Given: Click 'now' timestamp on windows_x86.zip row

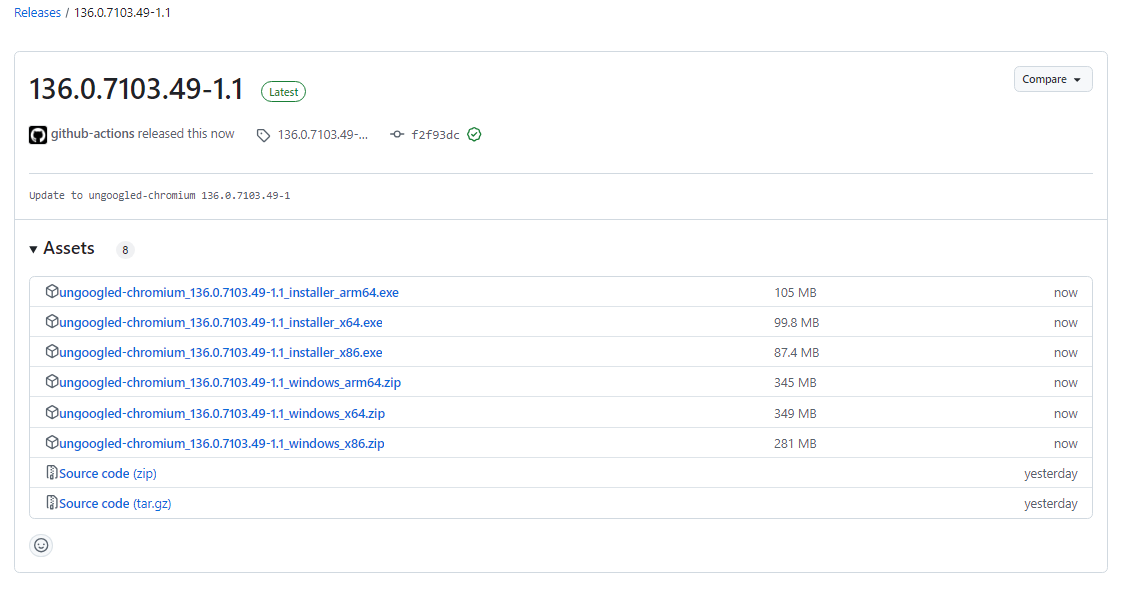Looking at the screenshot, I should pos(1065,443).
